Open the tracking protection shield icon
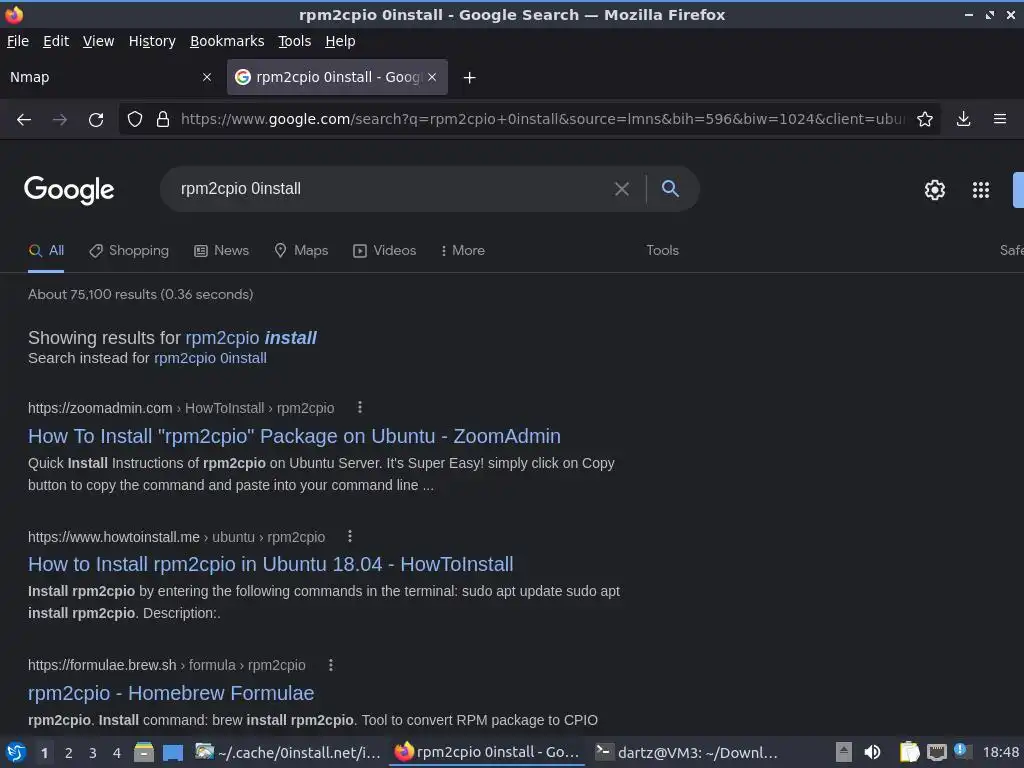The width and height of the screenshot is (1024, 768). [135, 120]
